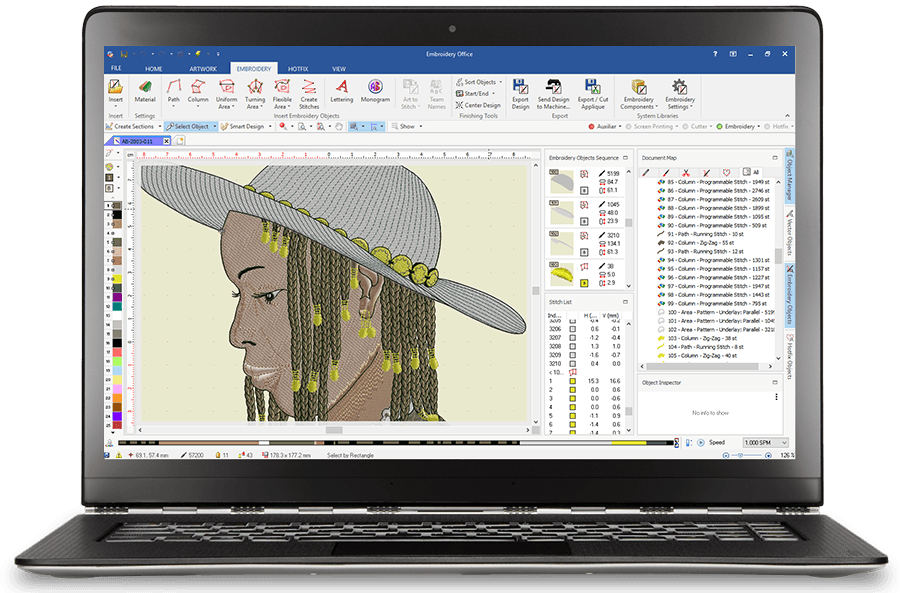Expand the Show dropdown

click(x=421, y=126)
